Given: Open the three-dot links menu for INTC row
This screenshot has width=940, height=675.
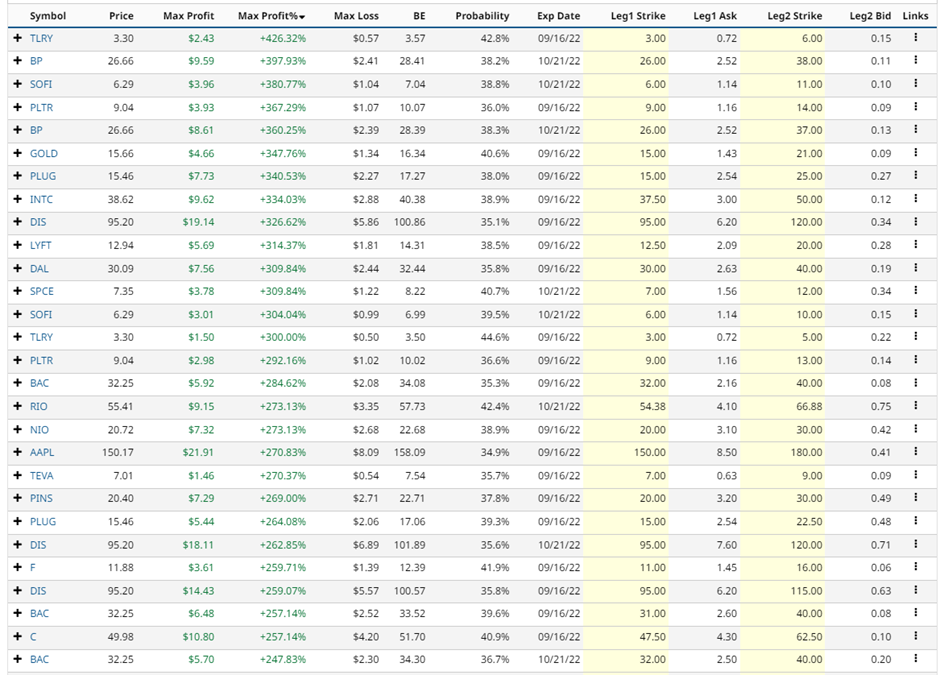Looking at the screenshot, I should (x=915, y=198).
